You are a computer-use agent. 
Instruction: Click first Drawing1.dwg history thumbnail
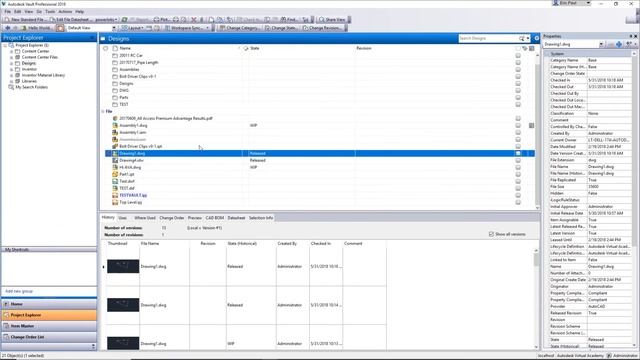pos(123,266)
